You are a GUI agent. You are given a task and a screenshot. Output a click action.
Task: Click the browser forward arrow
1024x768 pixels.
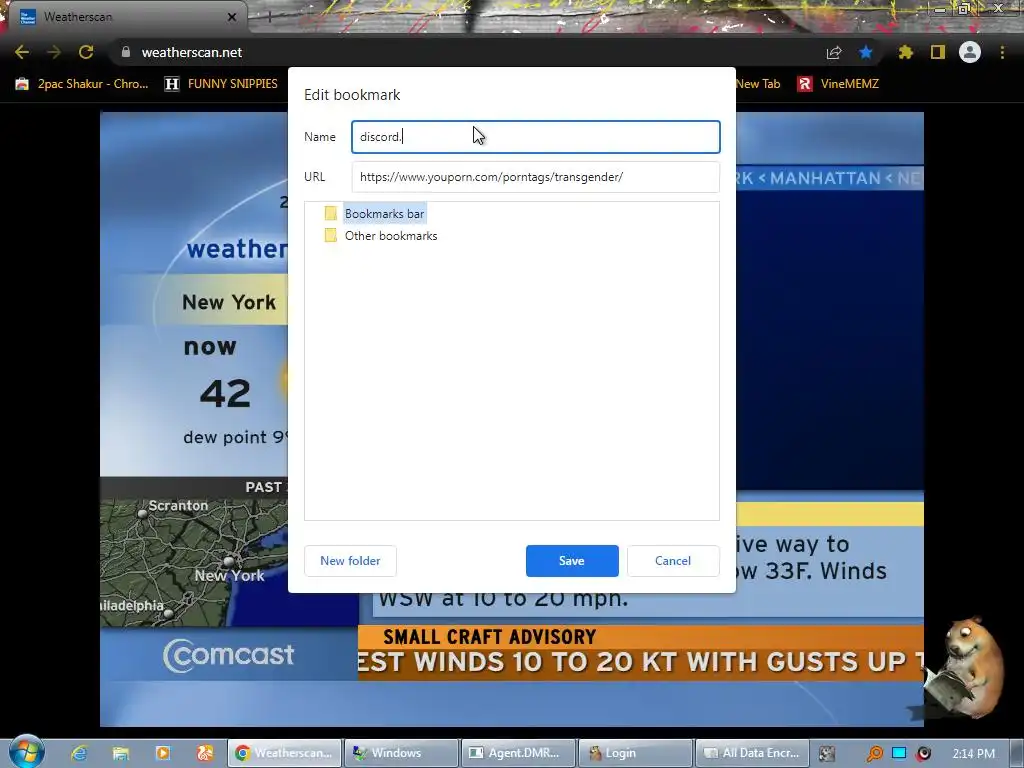tap(54, 52)
